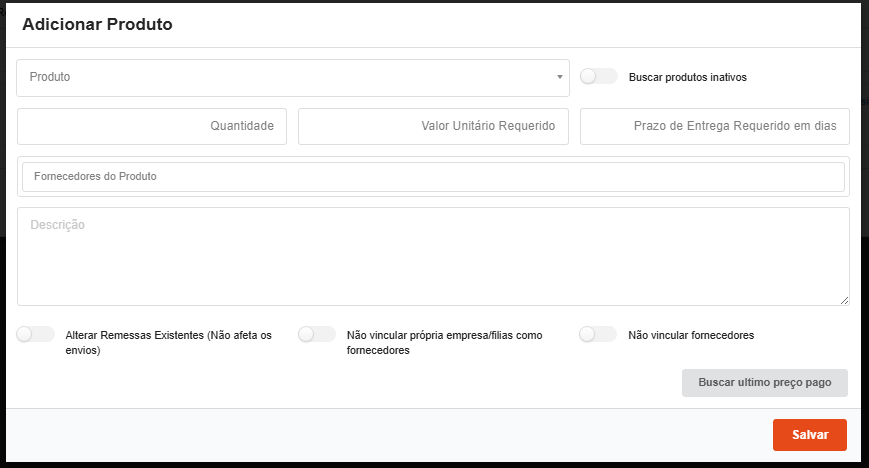Click the 'Alterar Remessas Existentes' label text
Viewport: 869px width, 468px height.
pos(168,336)
